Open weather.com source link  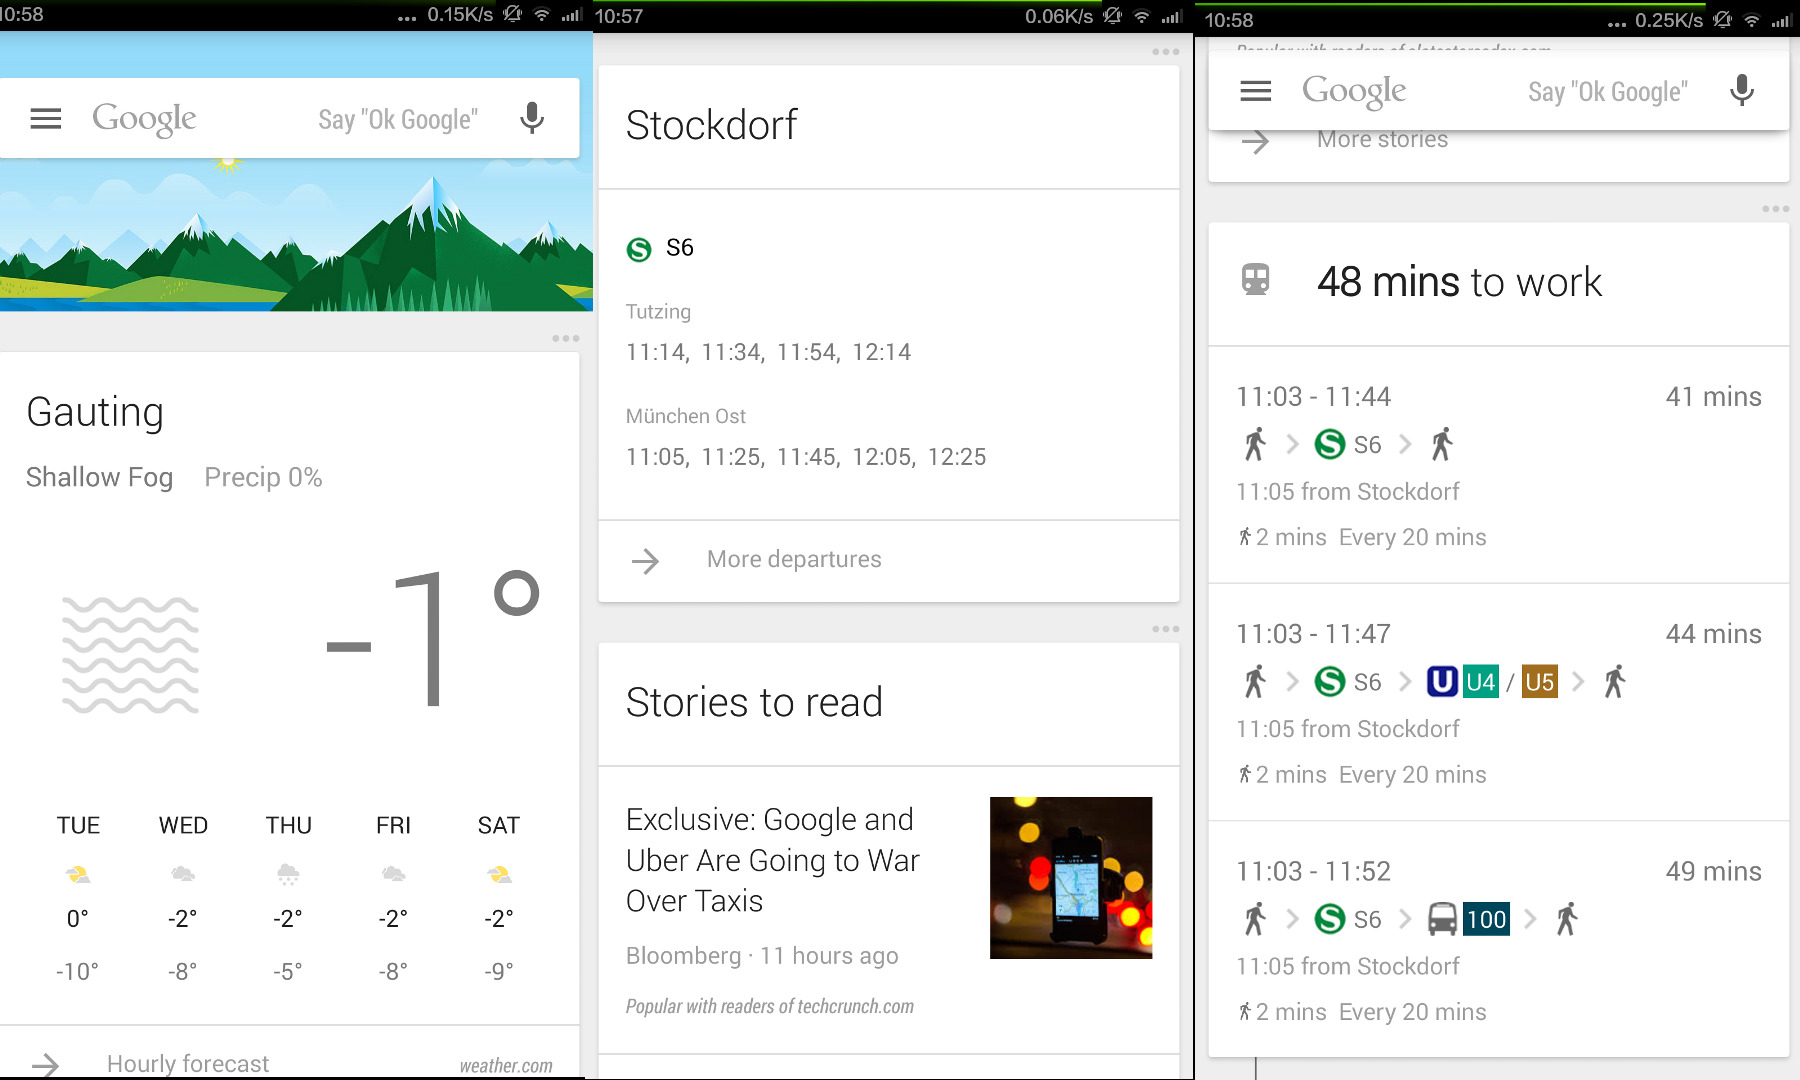pyautogui.click(x=506, y=1066)
